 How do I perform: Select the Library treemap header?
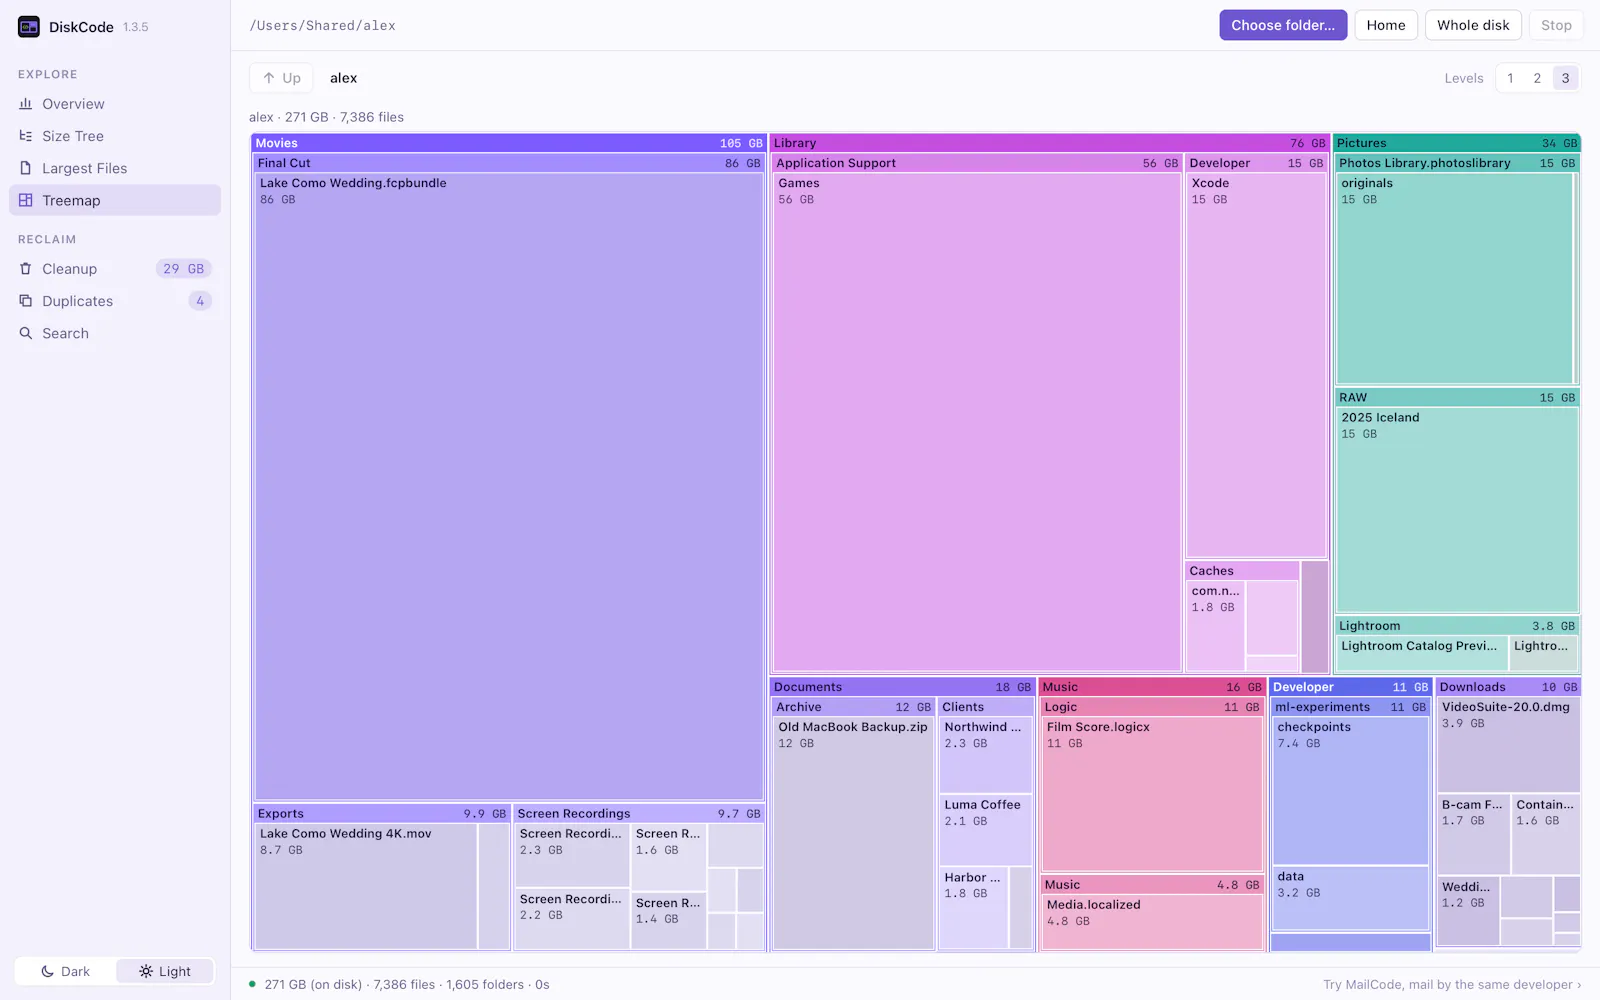coord(1049,143)
